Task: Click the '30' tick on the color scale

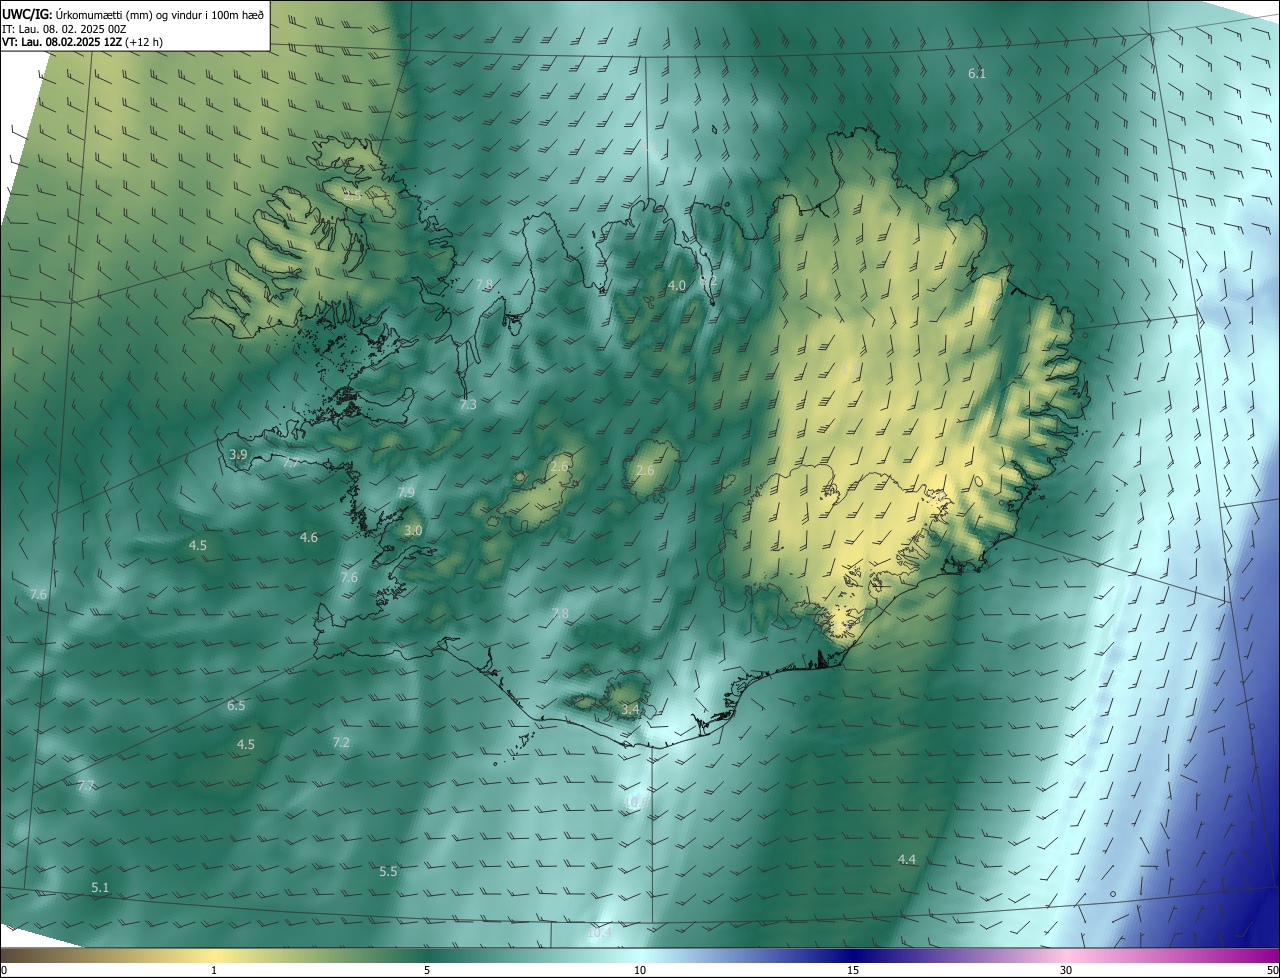Action: 1066,970
